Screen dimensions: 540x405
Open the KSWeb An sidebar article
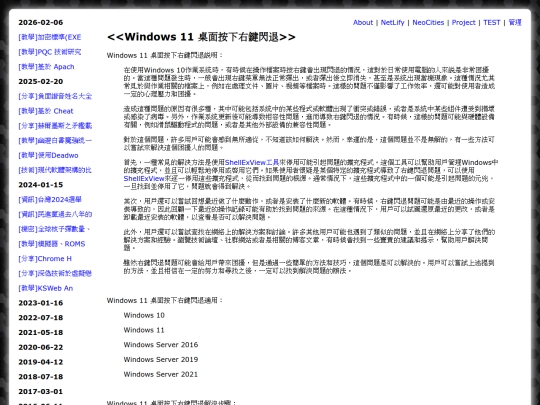pyautogui.click(x=45, y=288)
